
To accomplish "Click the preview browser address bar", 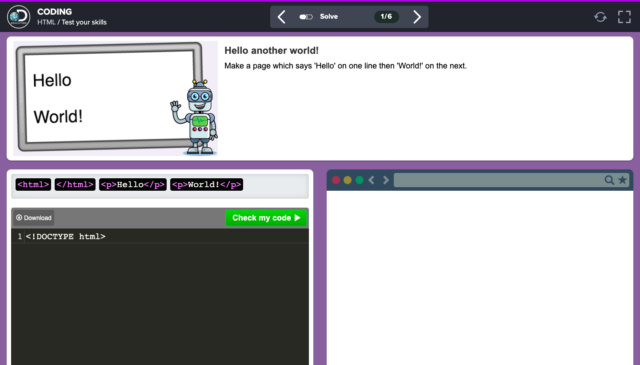I will pos(499,180).
